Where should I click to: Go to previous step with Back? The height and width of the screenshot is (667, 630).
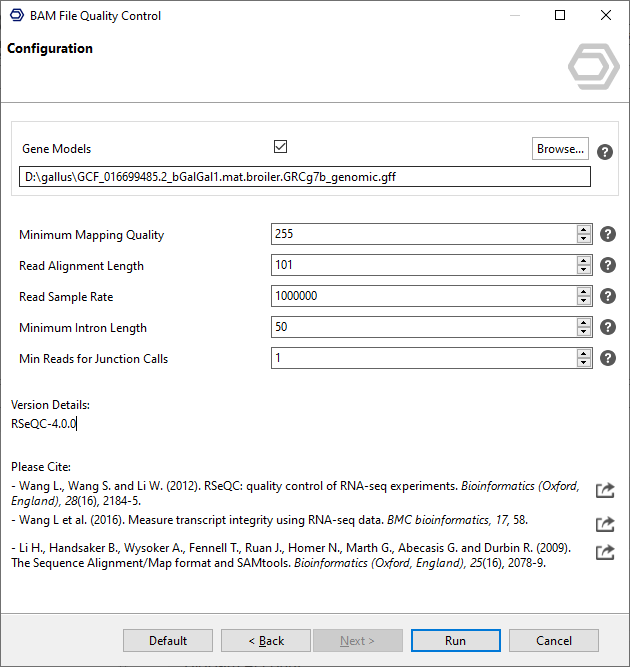click(x=266, y=641)
